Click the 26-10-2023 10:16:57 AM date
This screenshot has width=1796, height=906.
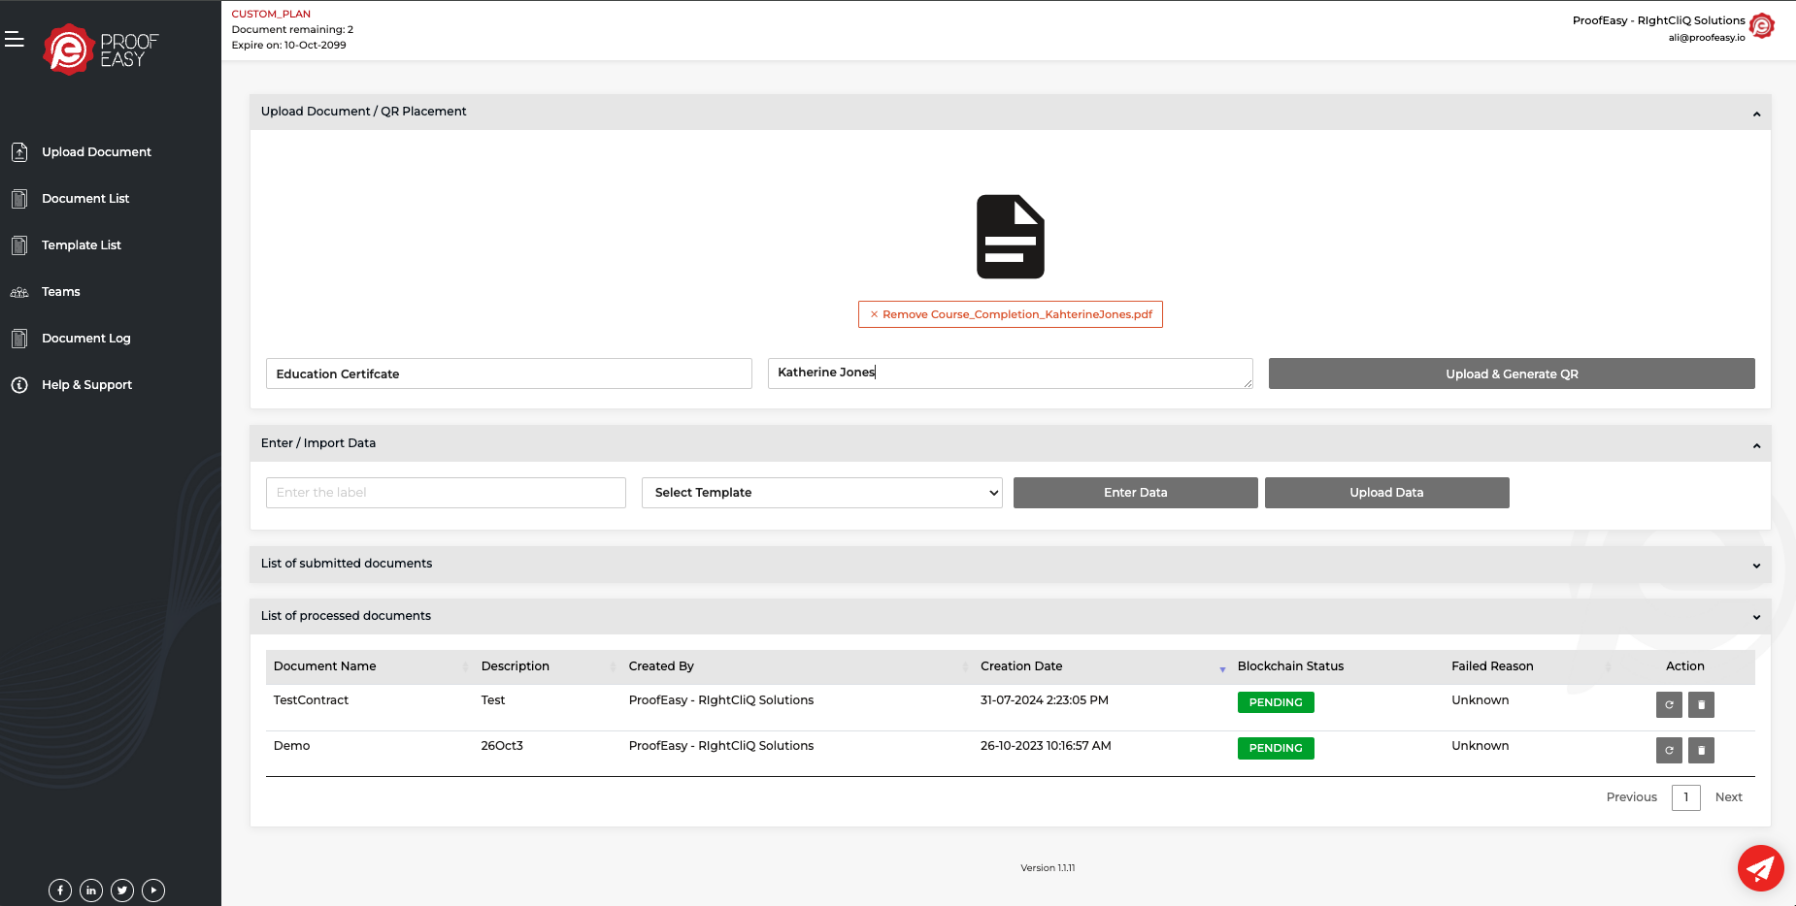[x=1045, y=746]
